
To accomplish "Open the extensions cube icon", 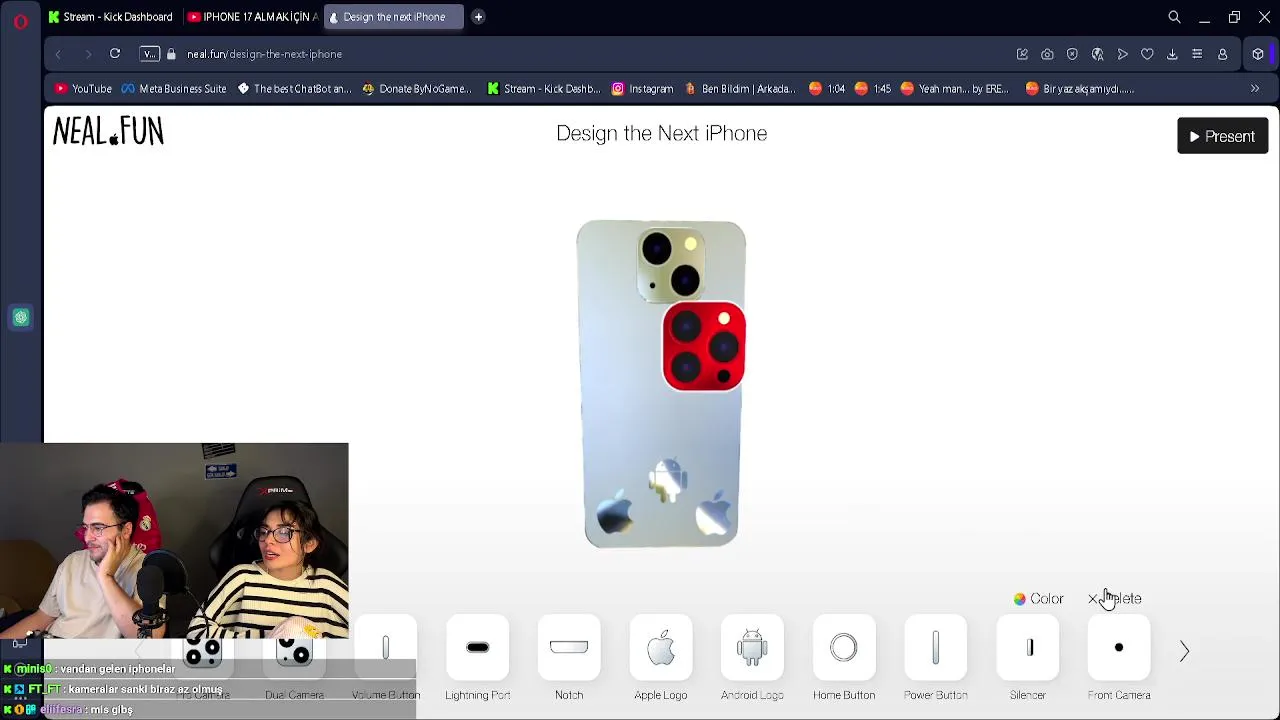I will pos(1258,54).
